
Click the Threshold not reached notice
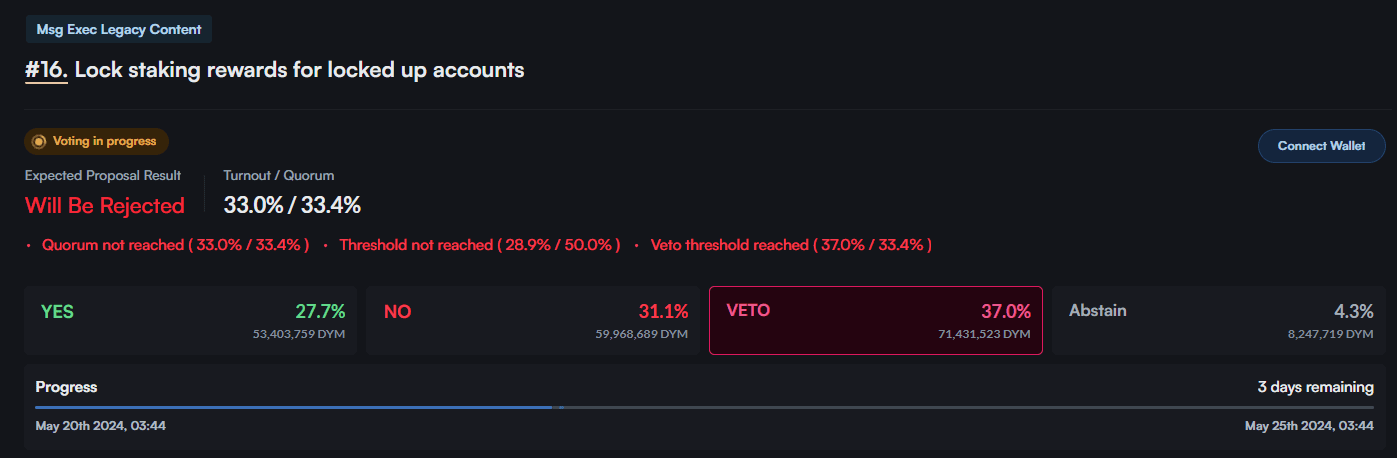[x=480, y=245]
